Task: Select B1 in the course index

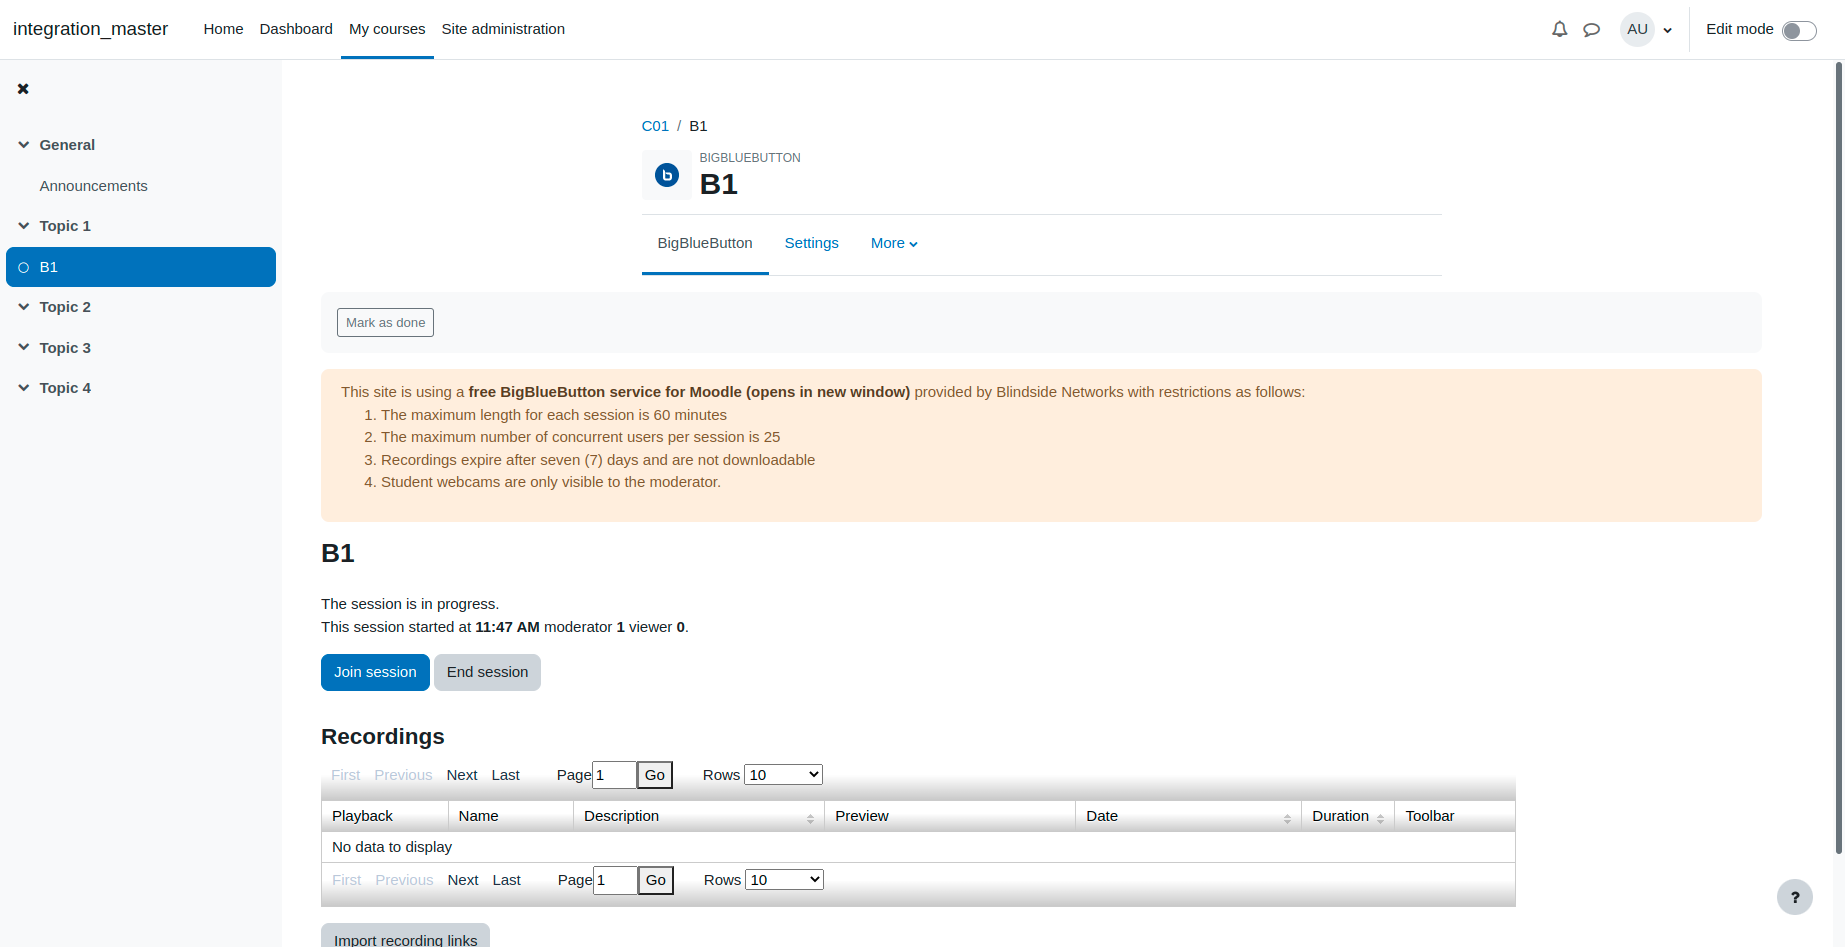Action: coord(141,267)
